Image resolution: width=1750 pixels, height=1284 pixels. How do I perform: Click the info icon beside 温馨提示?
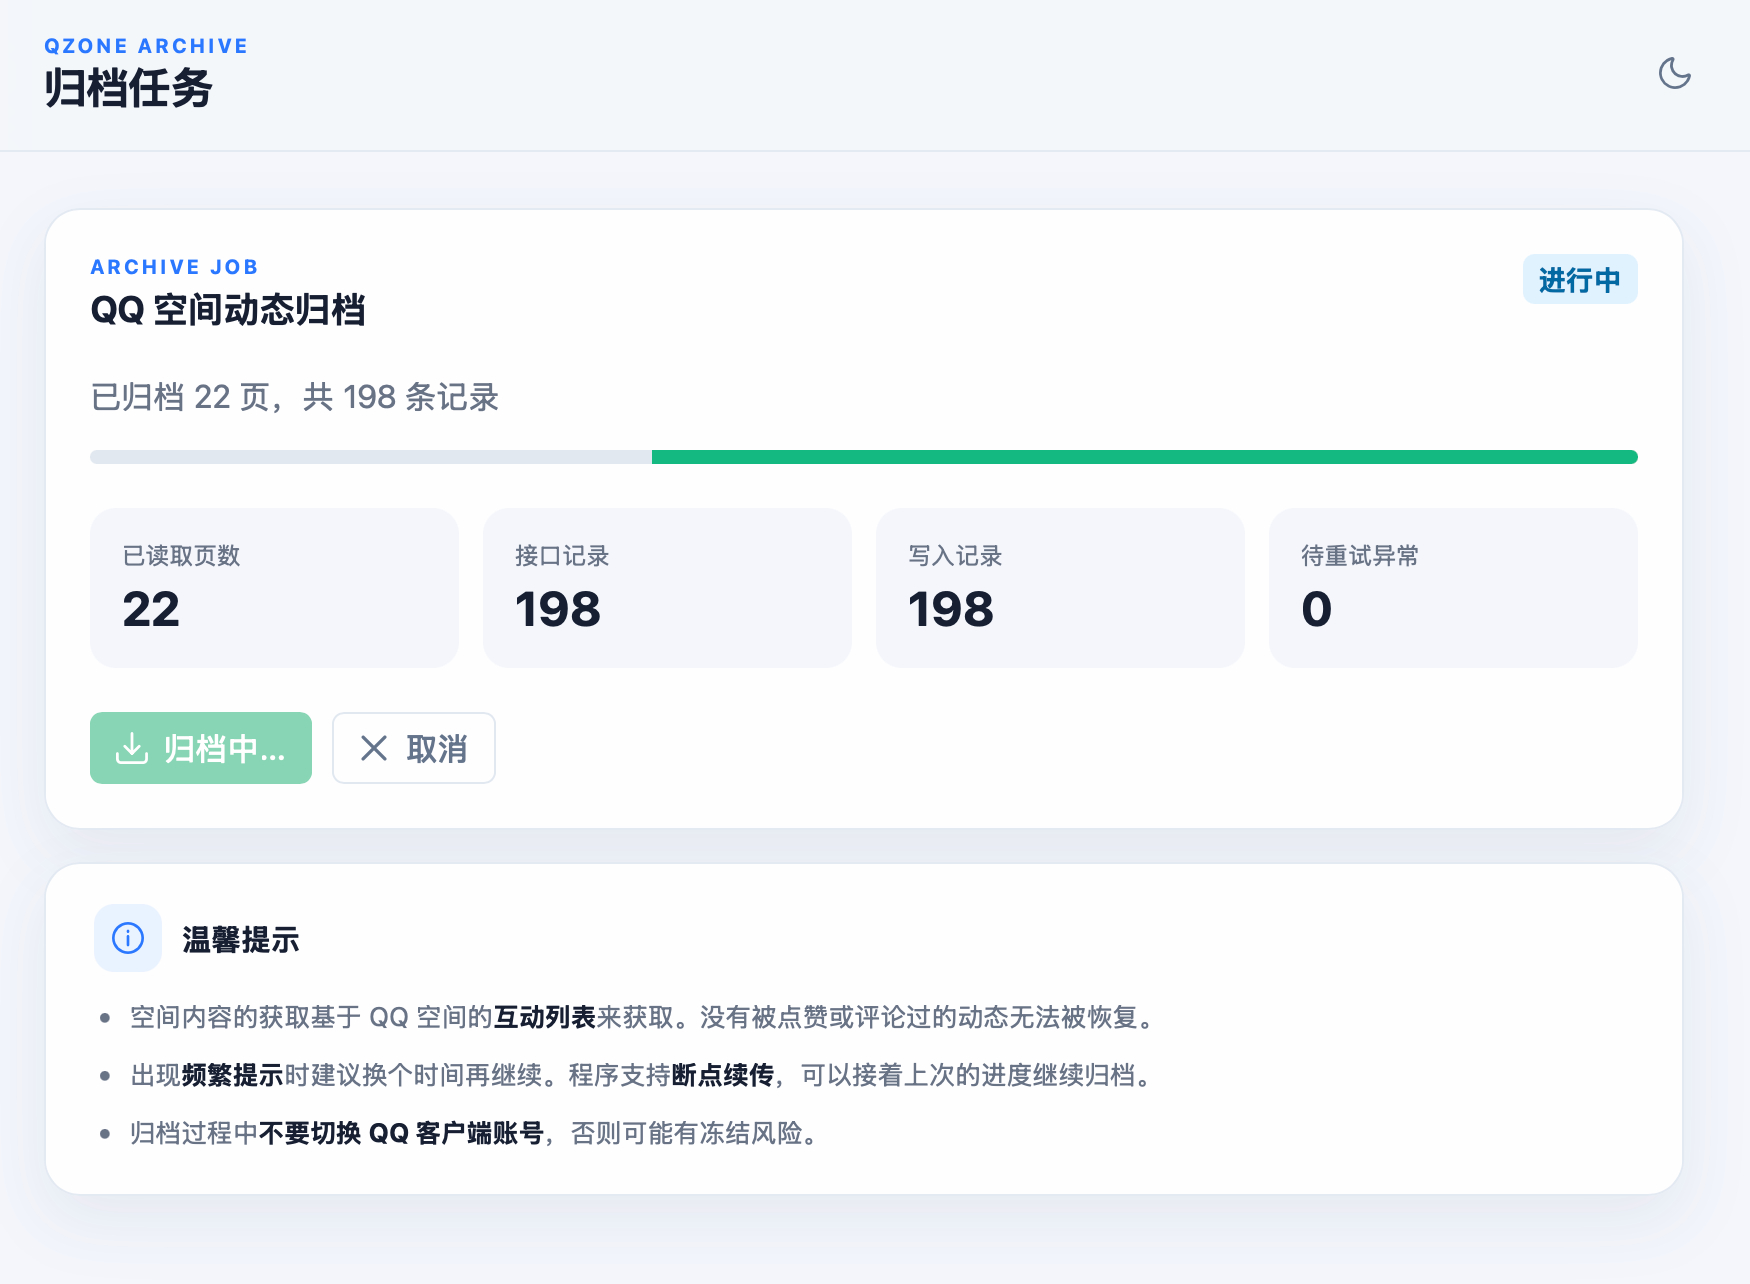pos(128,938)
